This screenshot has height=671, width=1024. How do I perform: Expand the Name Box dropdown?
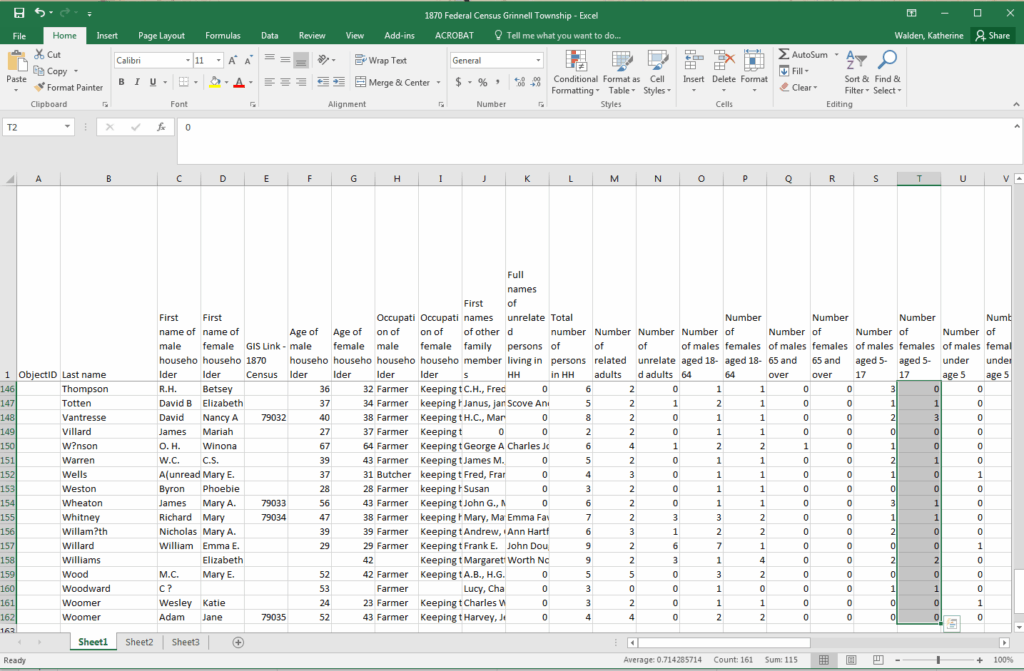pos(67,127)
